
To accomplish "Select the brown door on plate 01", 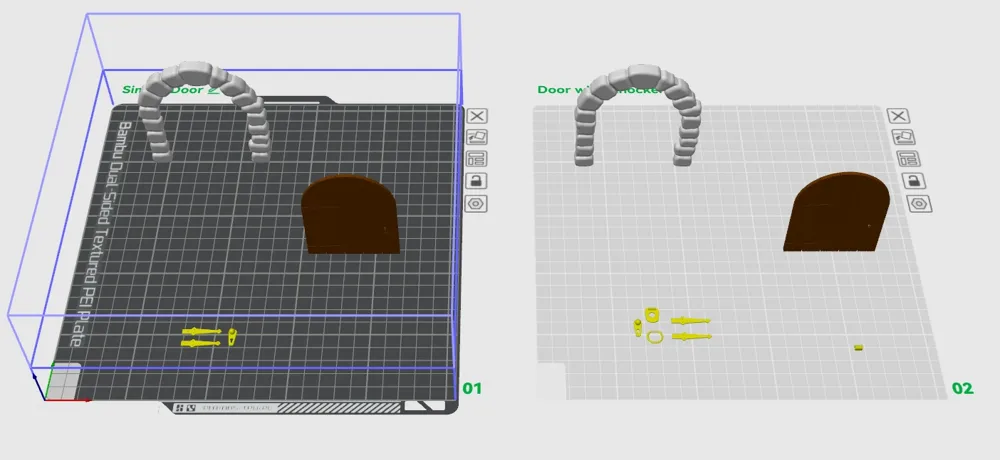I will pyautogui.click(x=350, y=215).
